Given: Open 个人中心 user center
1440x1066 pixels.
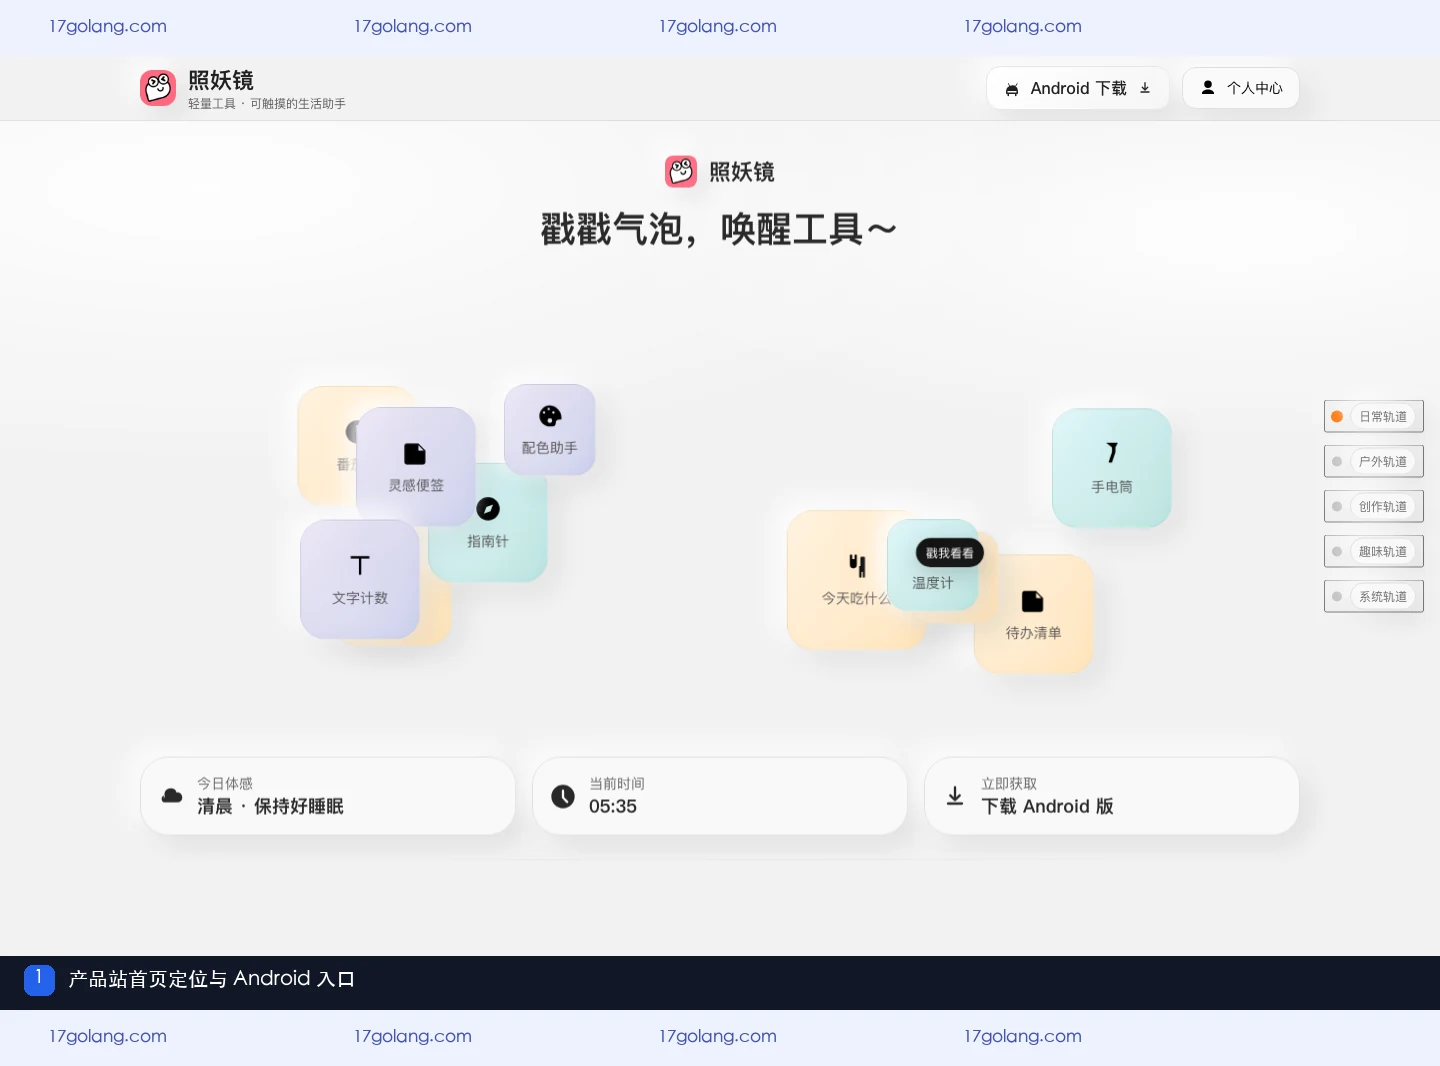Looking at the screenshot, I should pyautogui.click(x=1241, y=88).
